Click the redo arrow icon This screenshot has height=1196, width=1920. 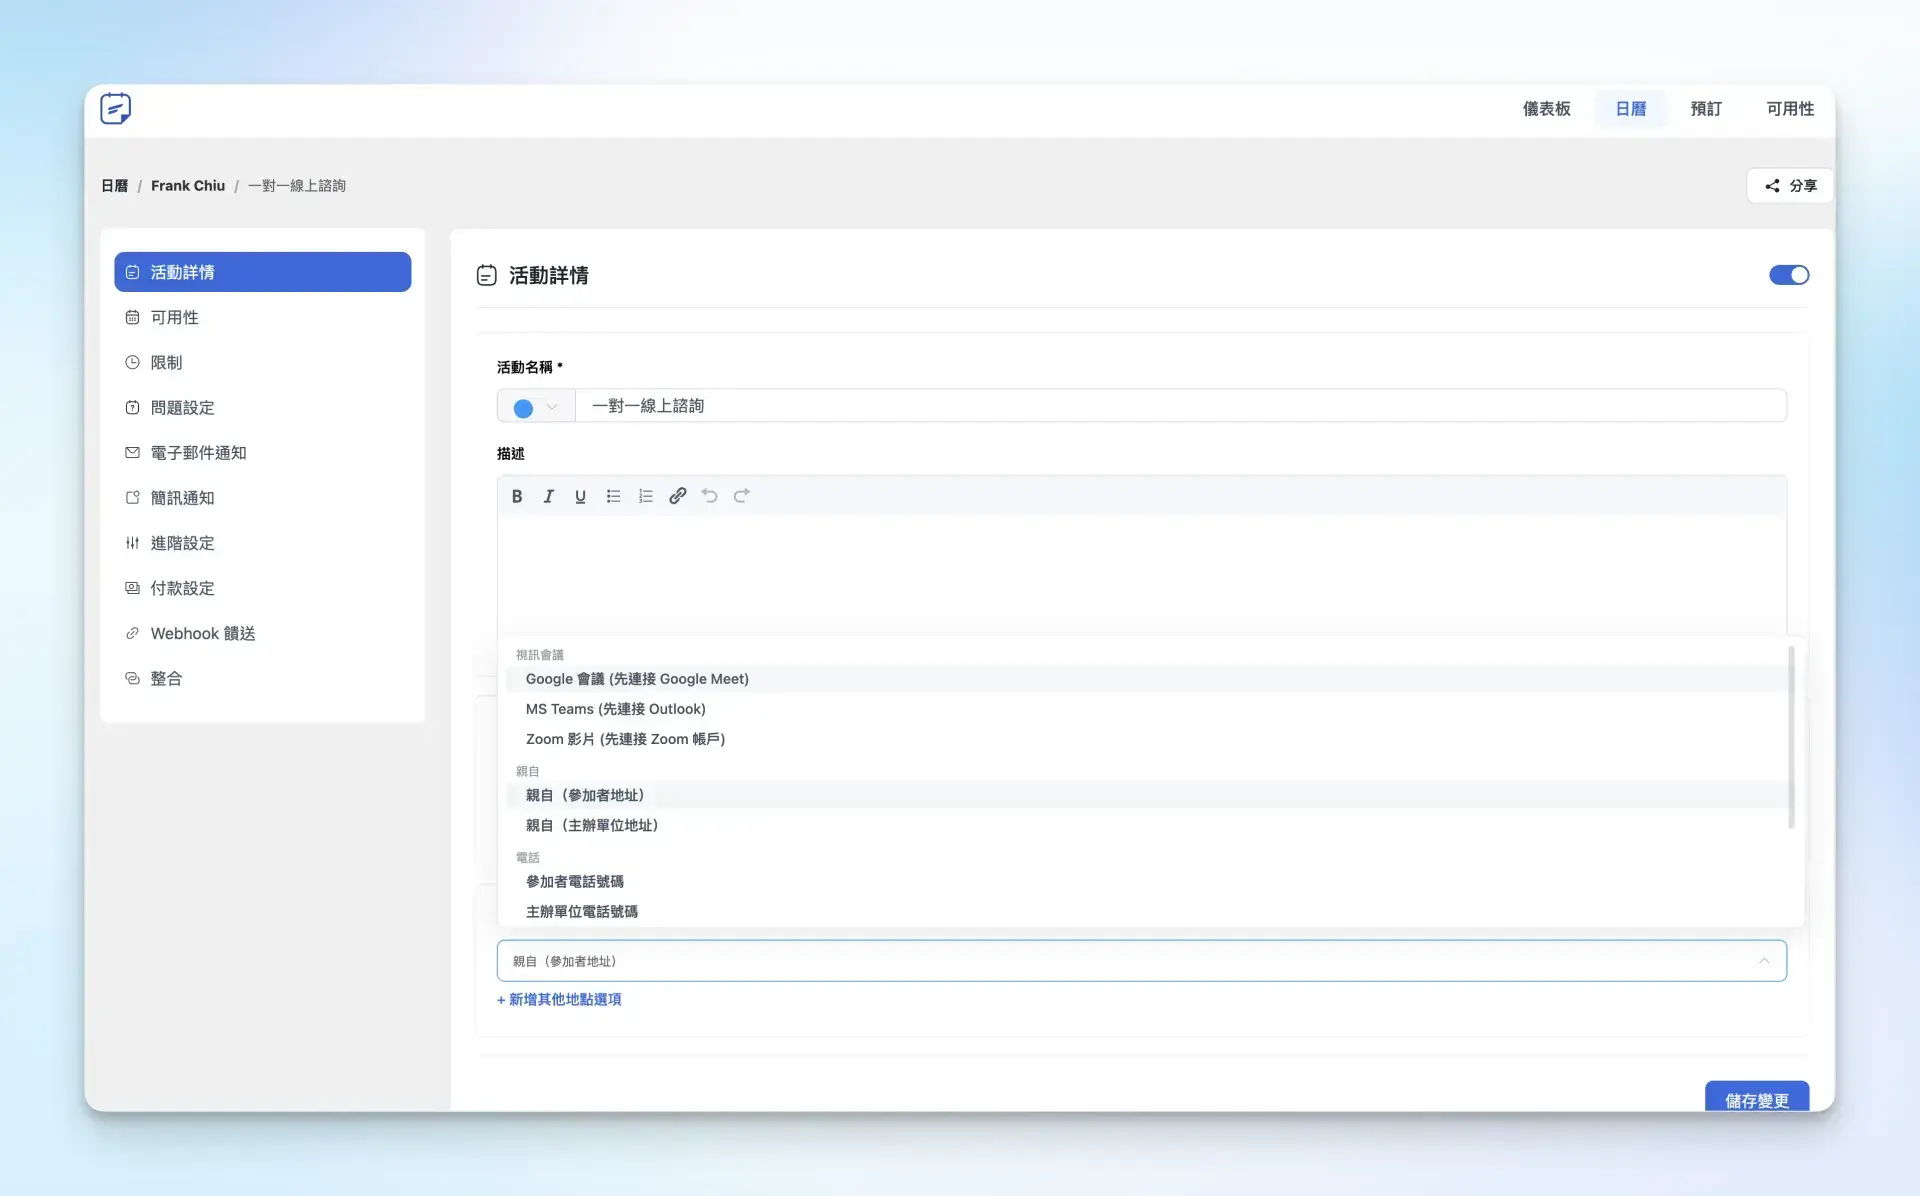(x=742, y=496)
